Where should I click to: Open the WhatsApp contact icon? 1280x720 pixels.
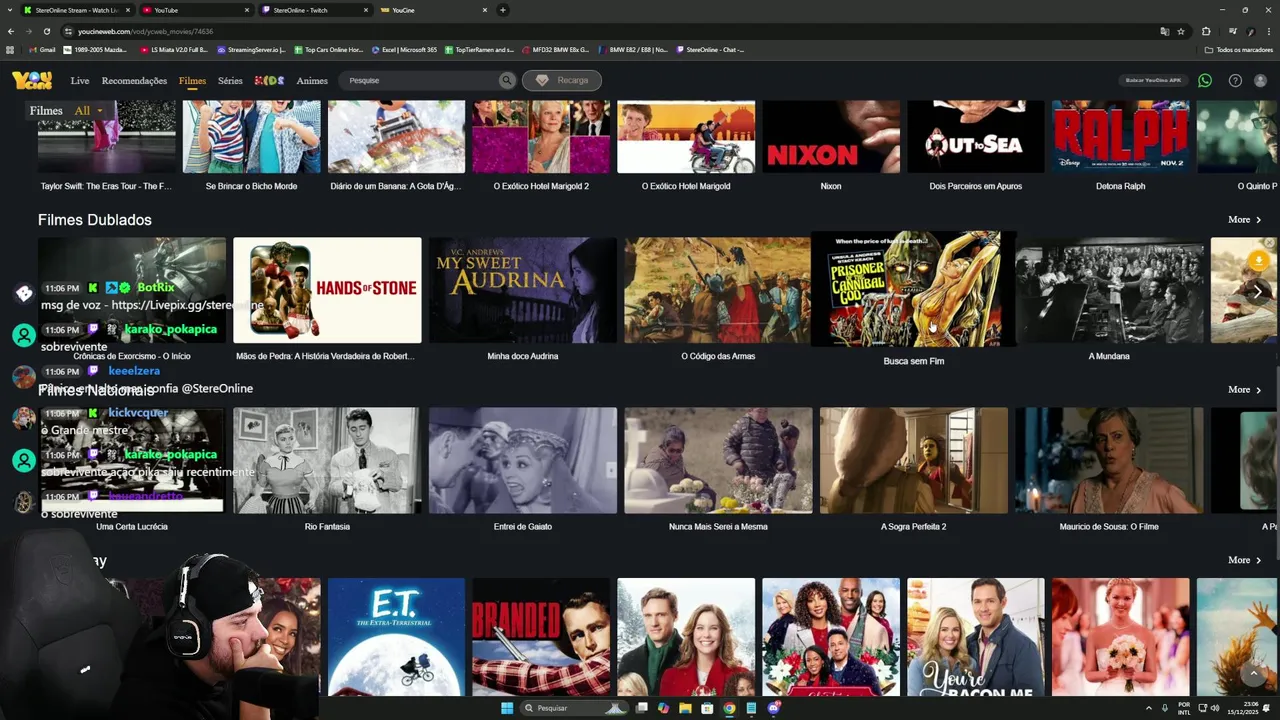pos(1205,80)
